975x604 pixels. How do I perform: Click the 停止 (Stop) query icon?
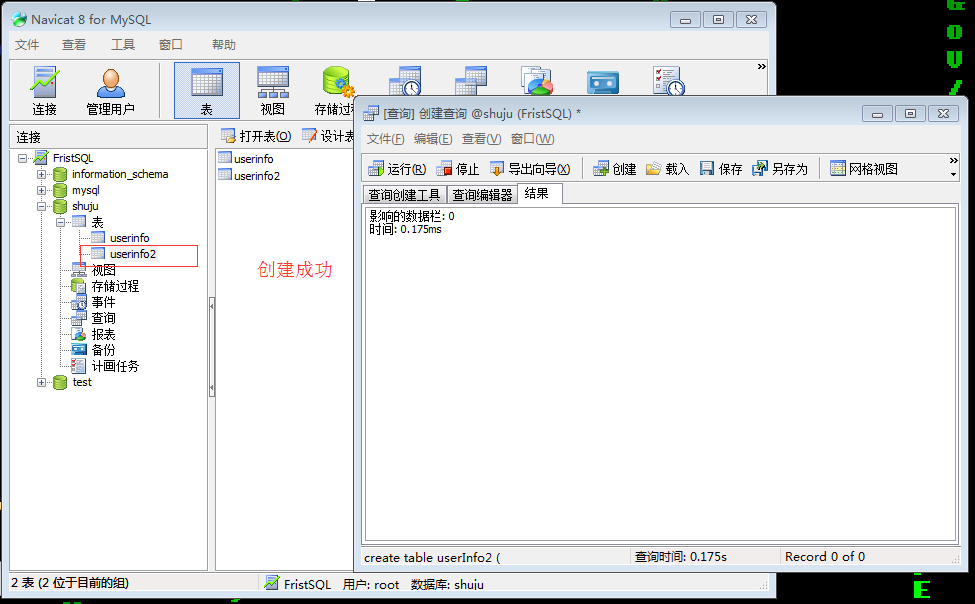[x=457, y=168]
